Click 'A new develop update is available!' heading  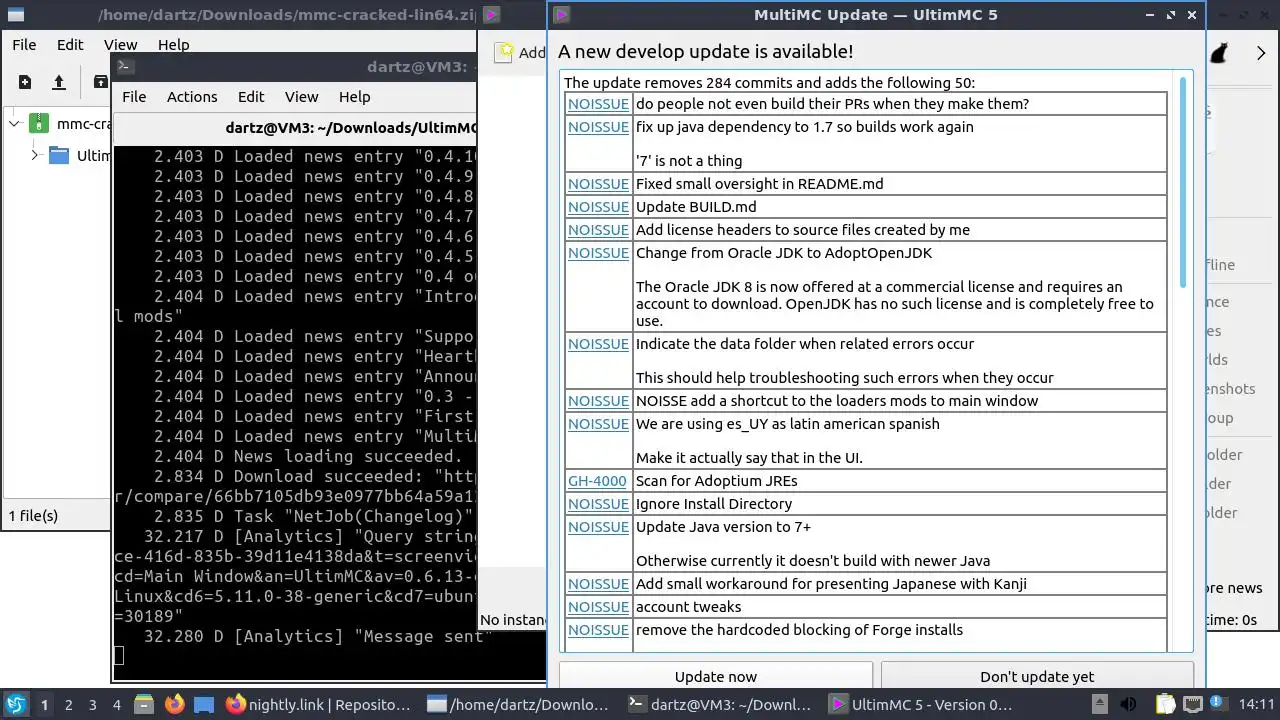point(706,52)
